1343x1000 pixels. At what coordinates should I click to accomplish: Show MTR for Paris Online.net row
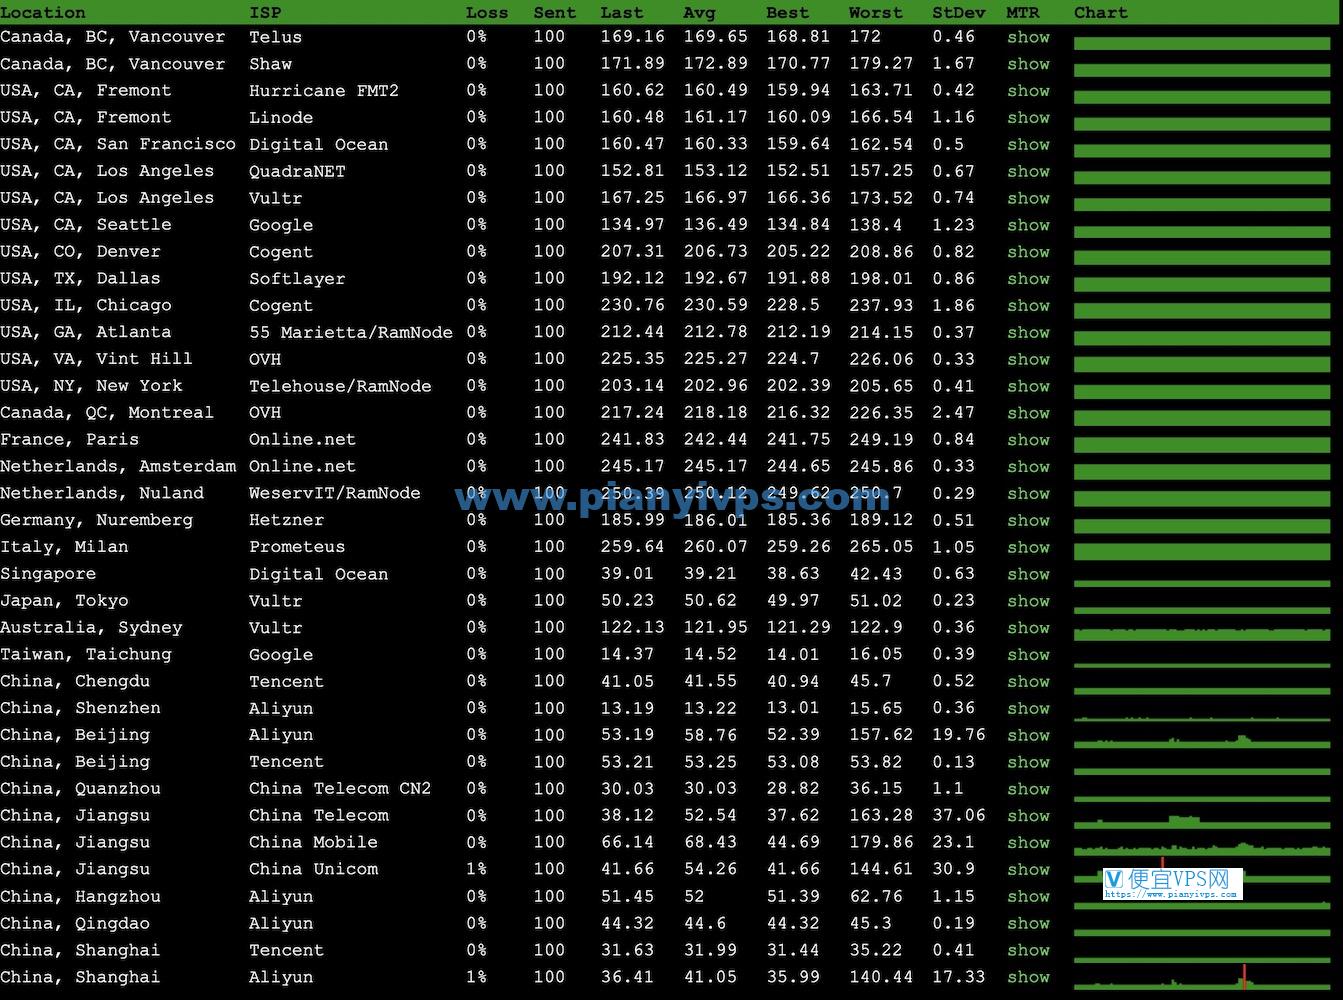pyautogui.click(x=1028, y=440)
